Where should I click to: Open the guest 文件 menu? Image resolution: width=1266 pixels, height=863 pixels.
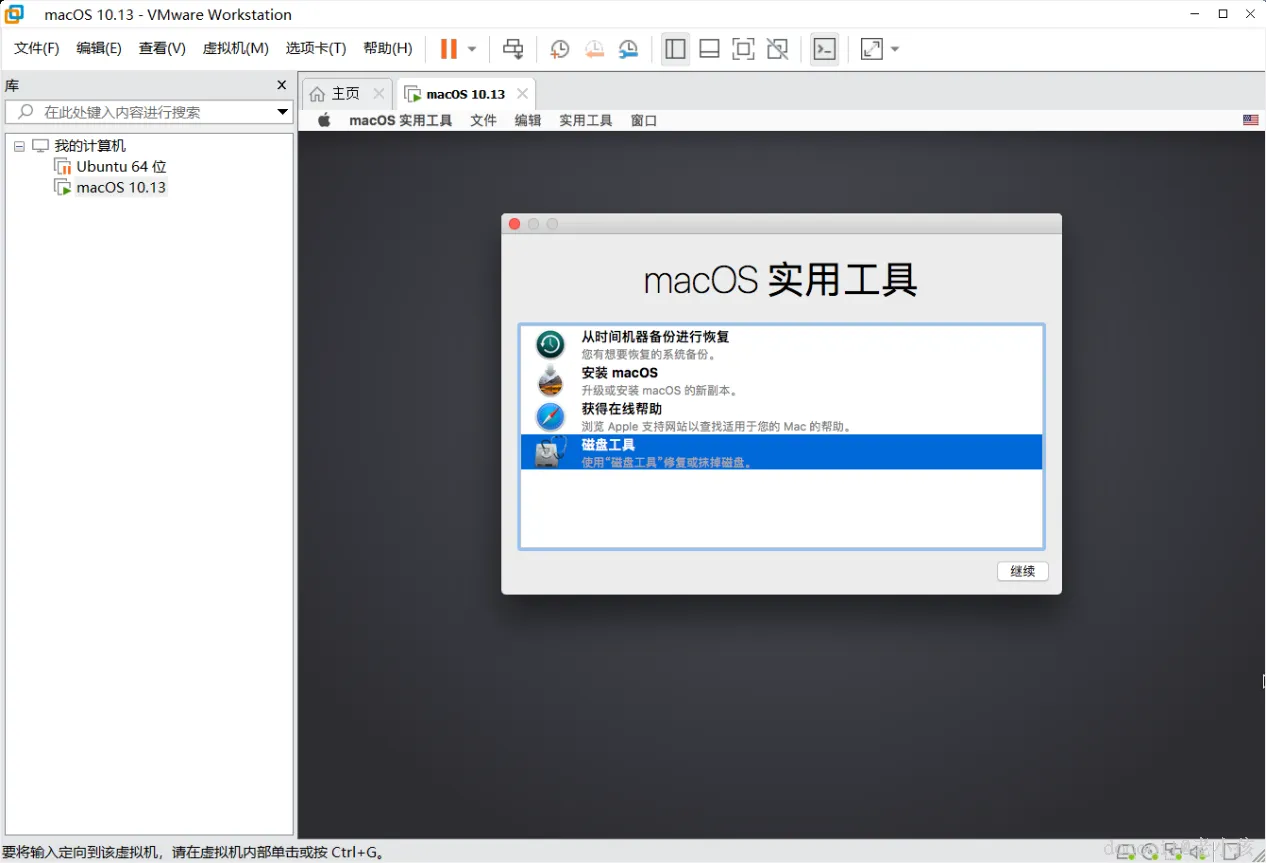(484, 120)
